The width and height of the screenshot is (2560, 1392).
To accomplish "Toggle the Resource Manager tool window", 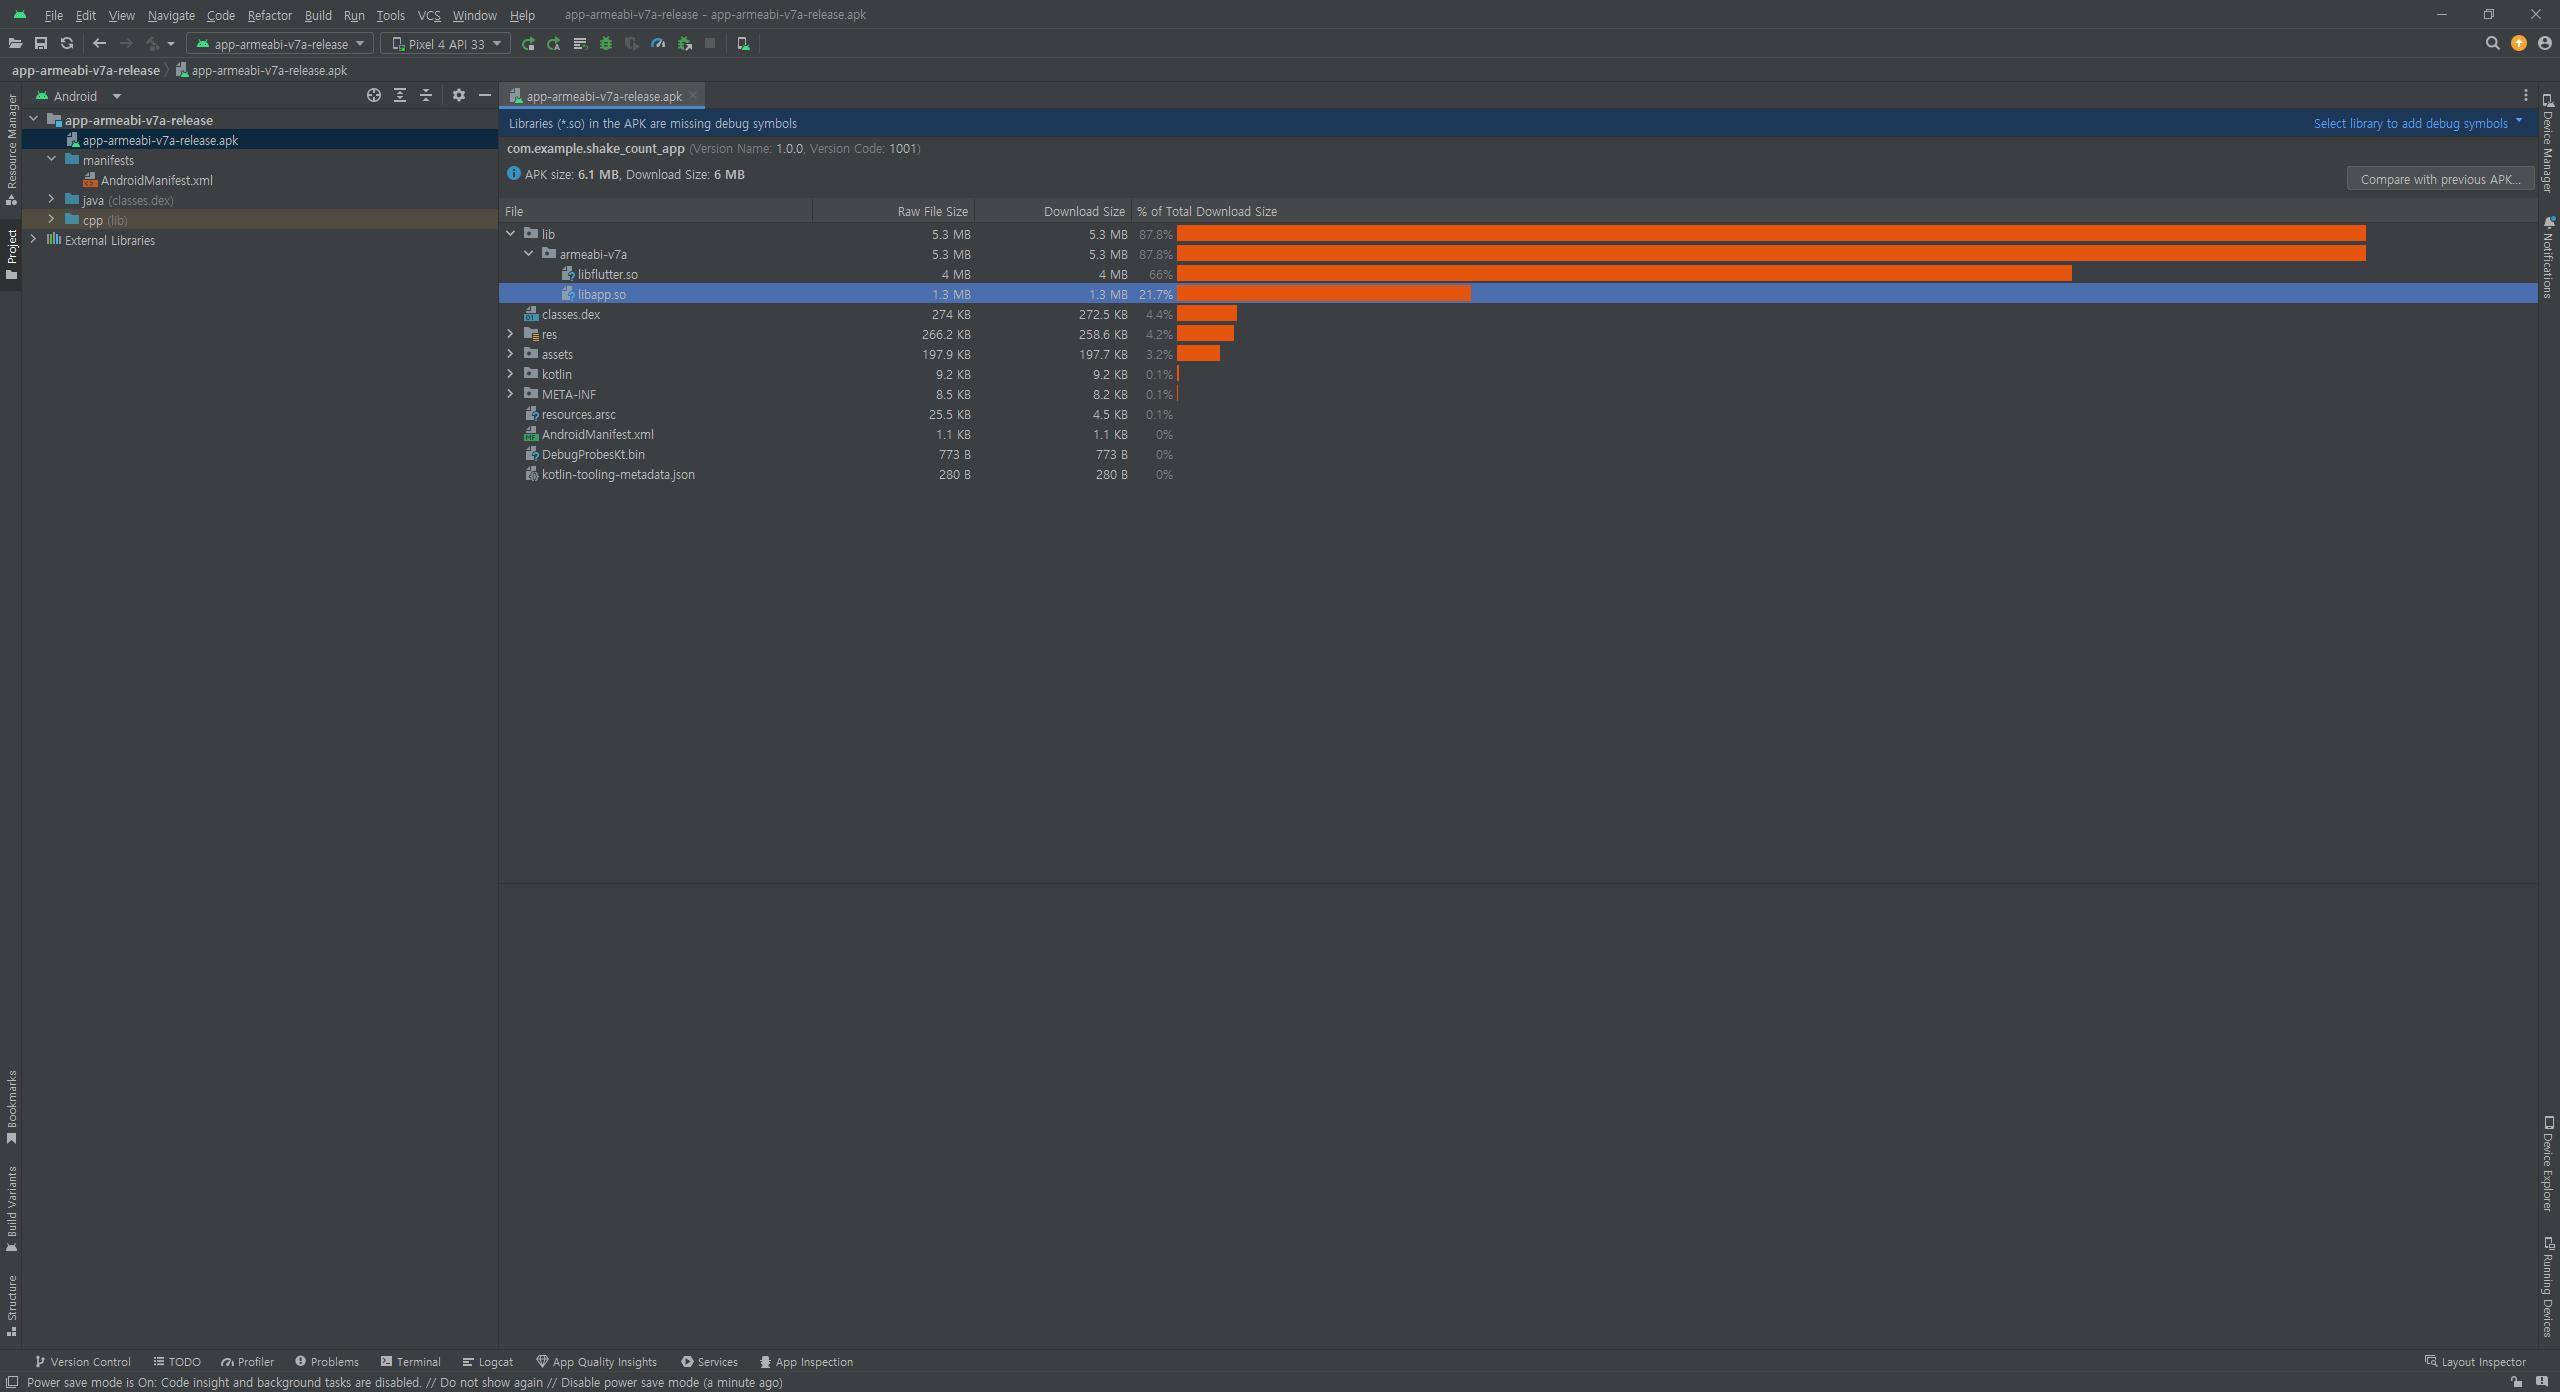I will tap(12, 148).
